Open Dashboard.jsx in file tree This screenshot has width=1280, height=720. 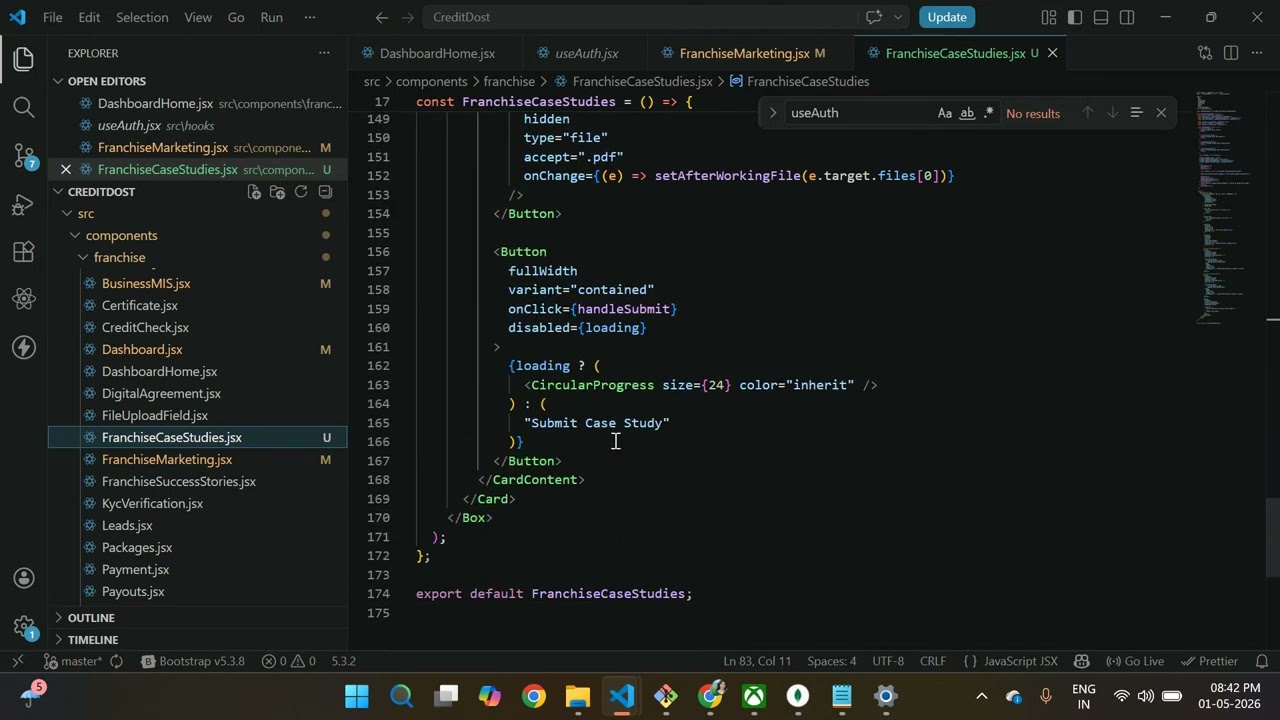click(142, 350)
